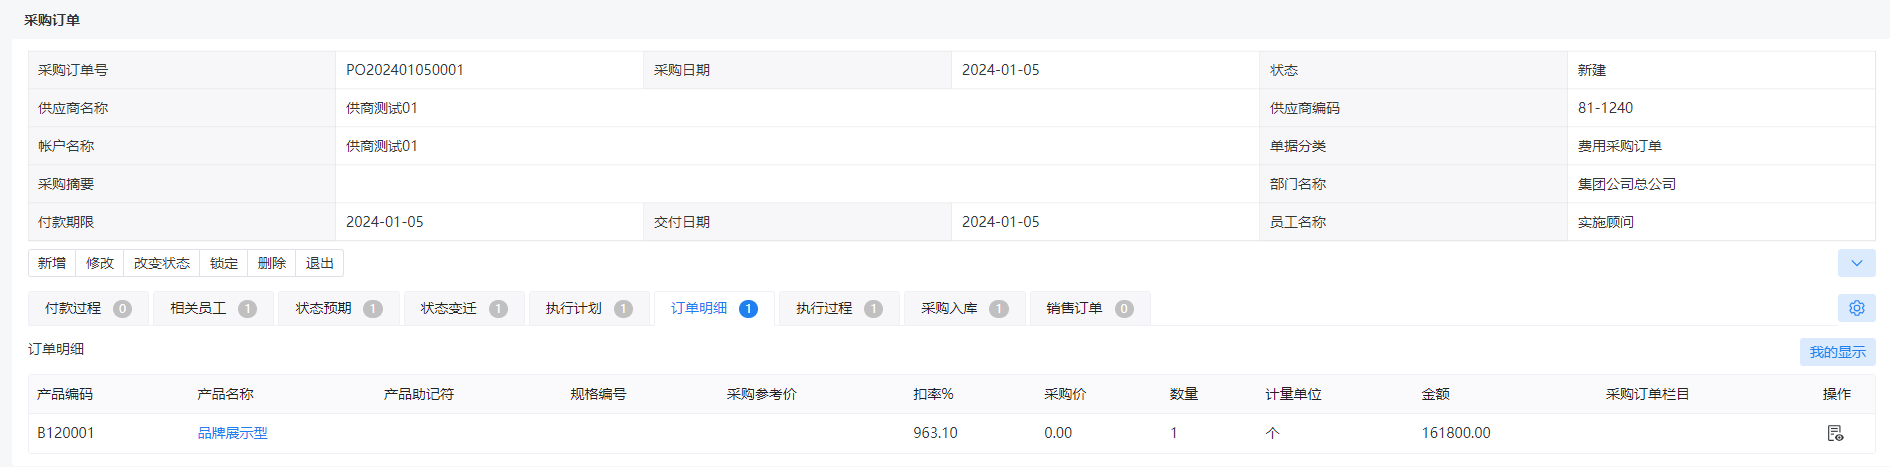The width and height of the screenshot is (1890, 467).
Task: Switch to the 采购入库 tab
Action: click(964, 308)
